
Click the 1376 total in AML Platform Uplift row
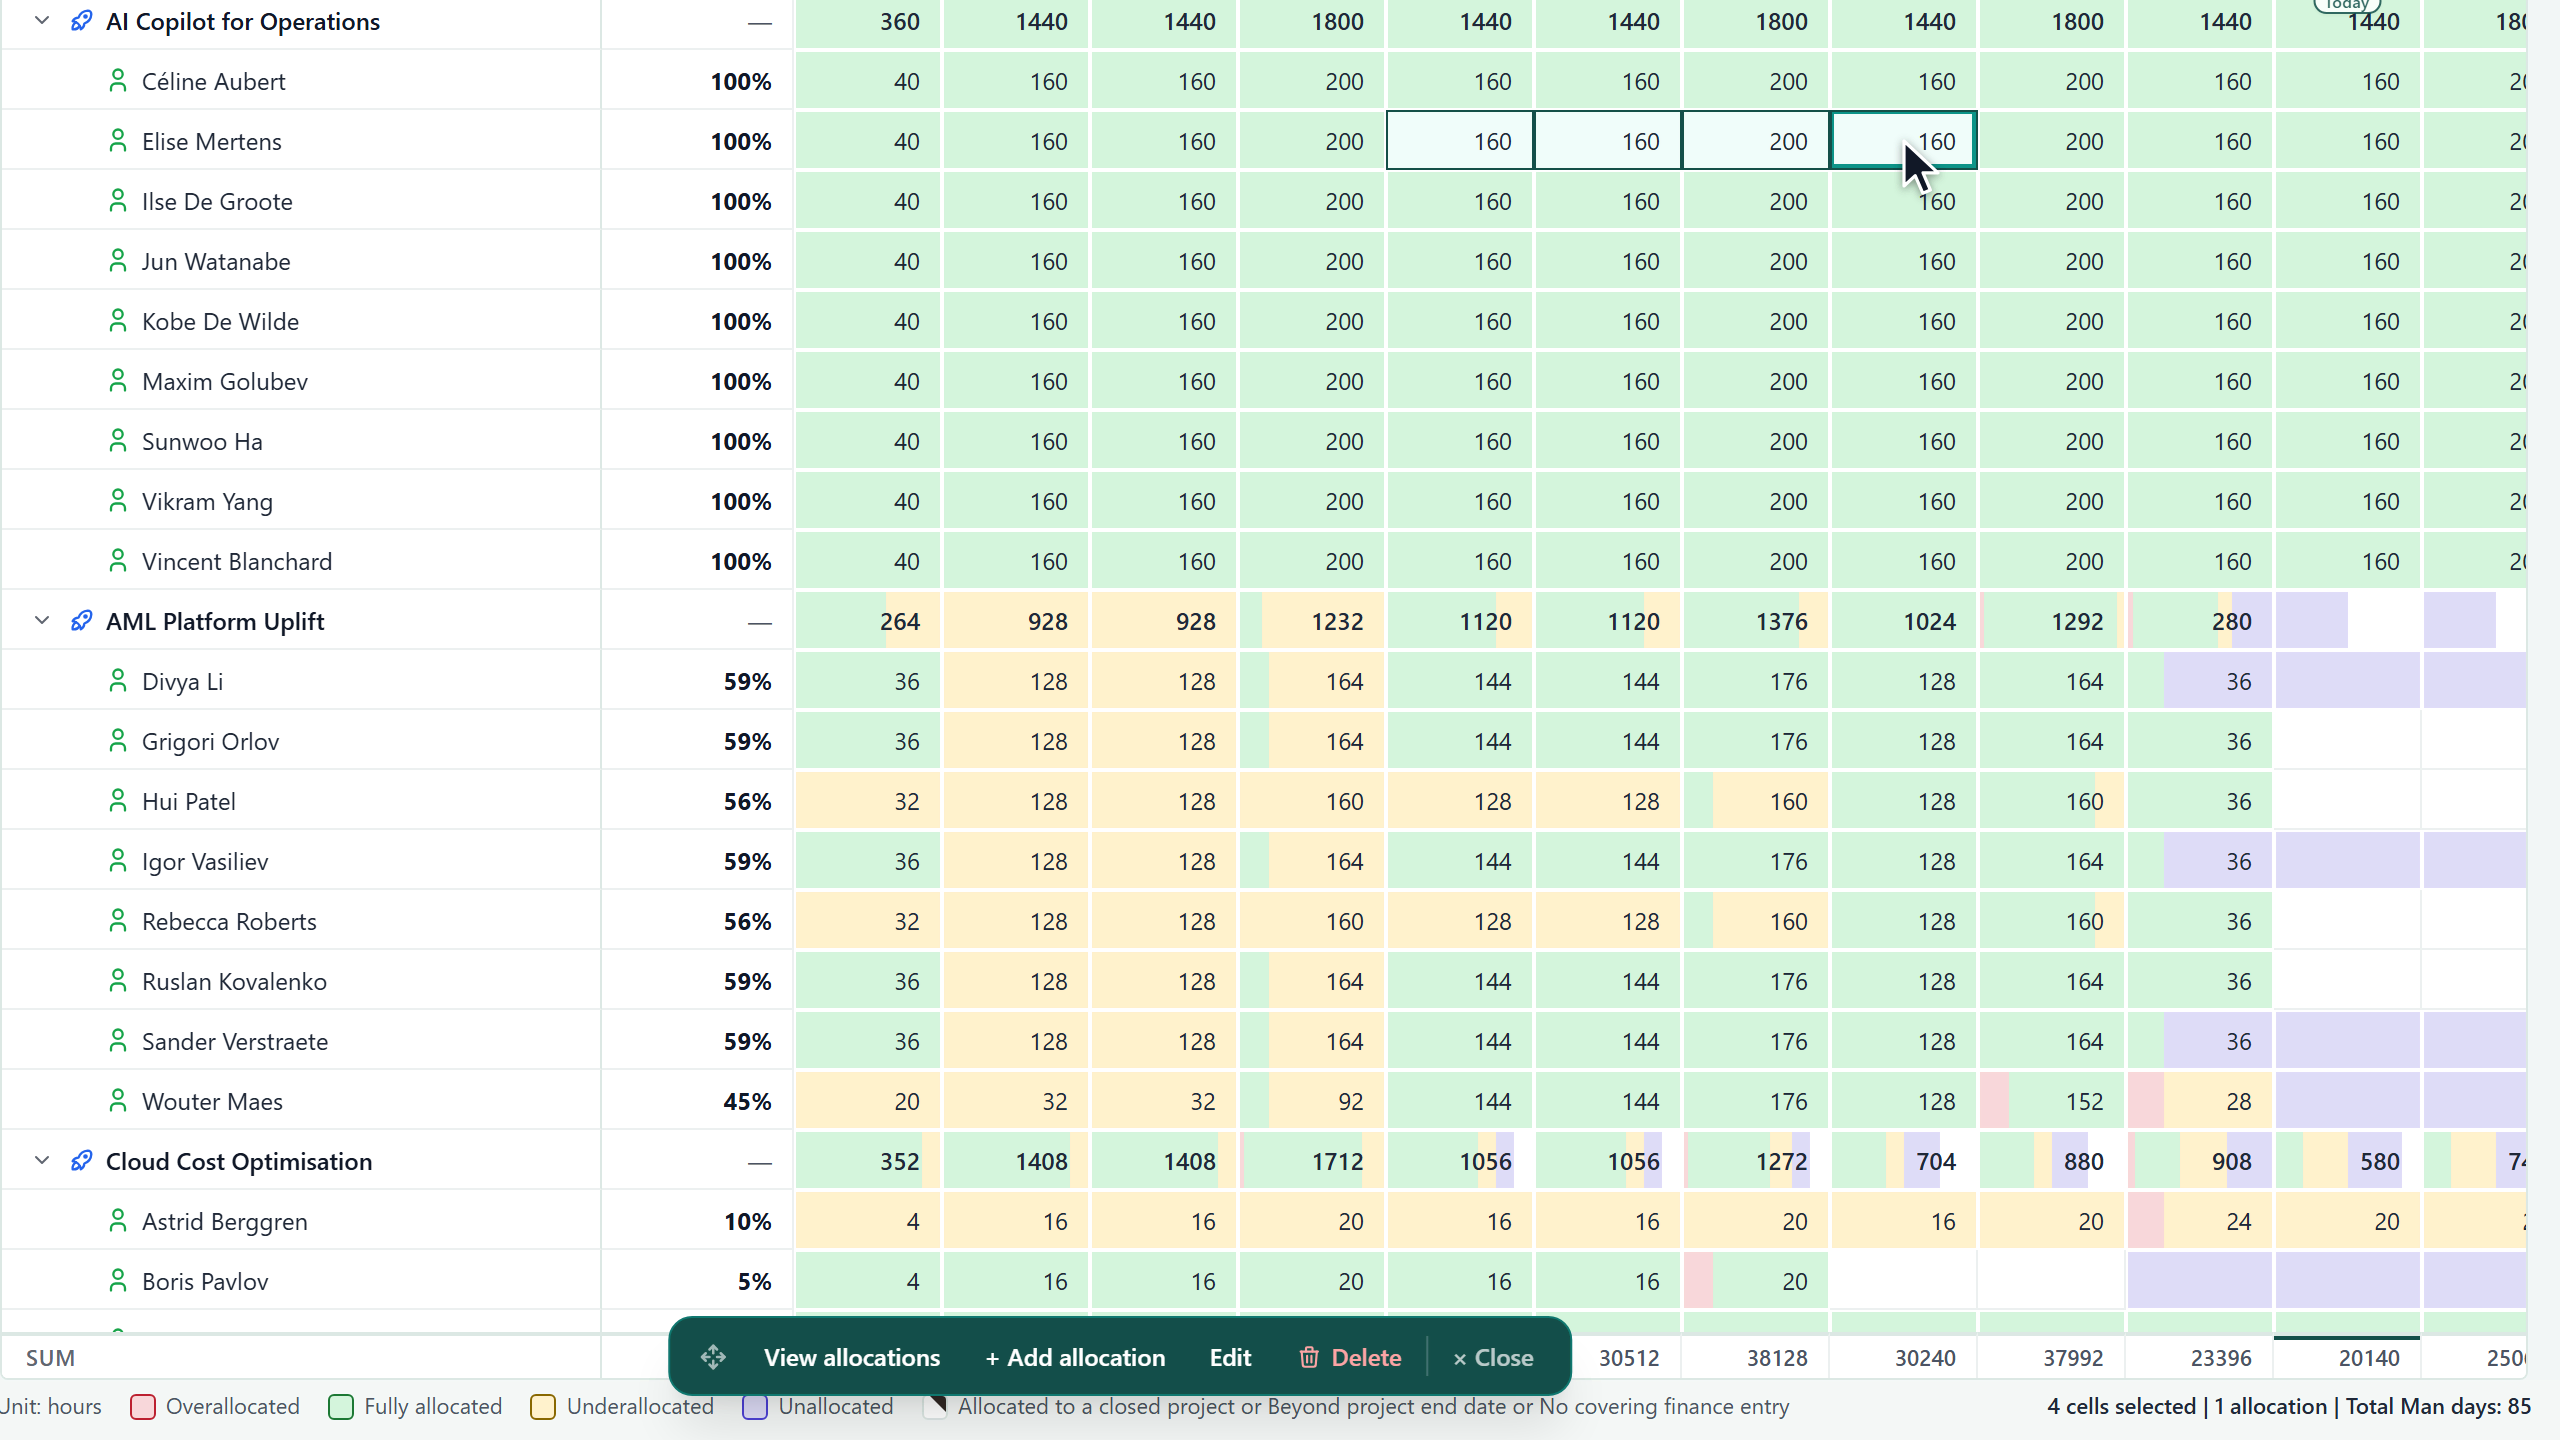(x=1756, y=621)
